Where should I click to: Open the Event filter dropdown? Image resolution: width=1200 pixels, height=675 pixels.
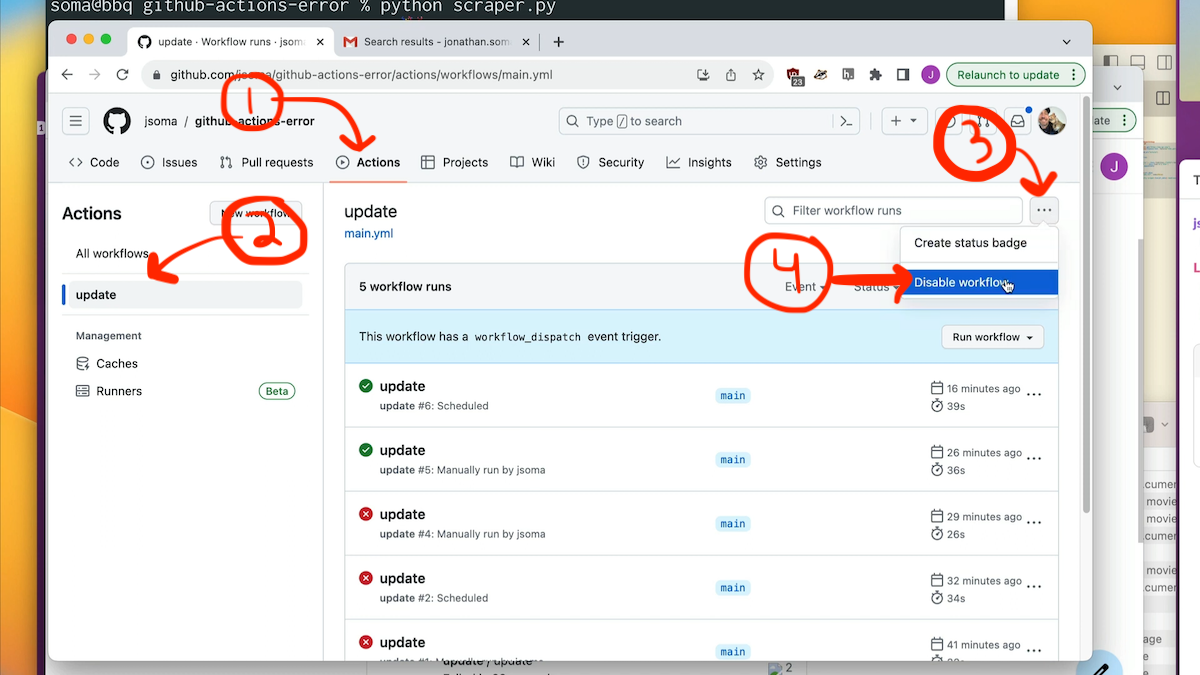(x=805, y=287)
